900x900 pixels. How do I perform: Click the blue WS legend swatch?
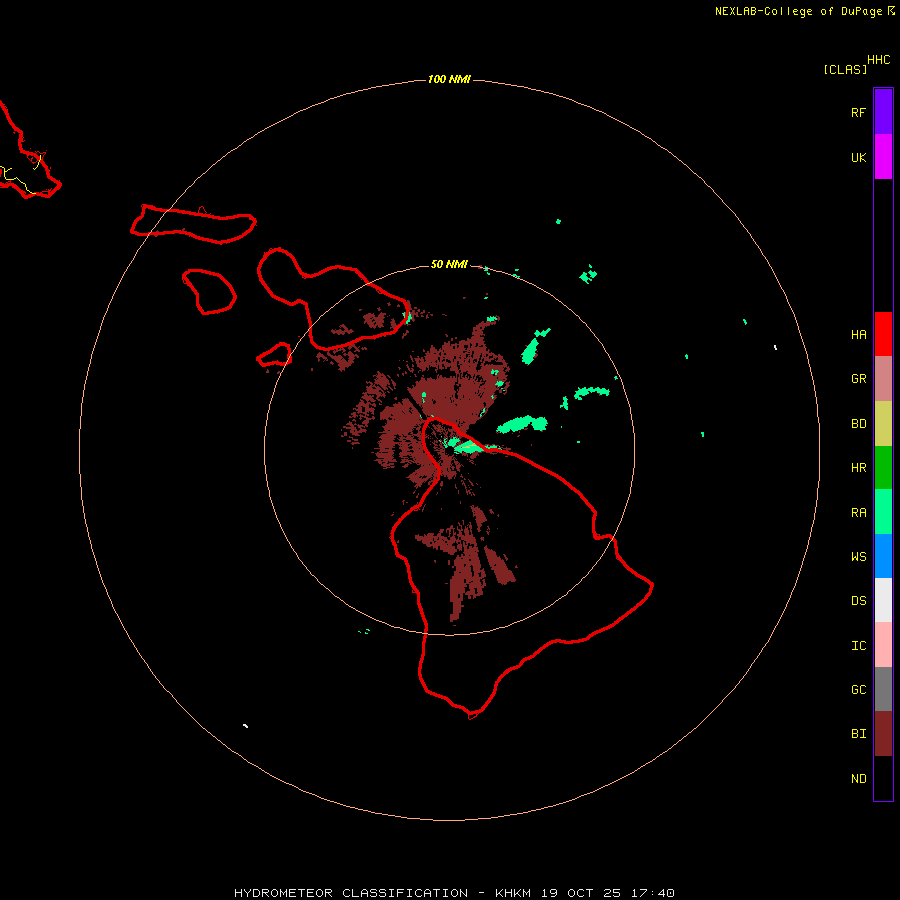tap(883, 556)
